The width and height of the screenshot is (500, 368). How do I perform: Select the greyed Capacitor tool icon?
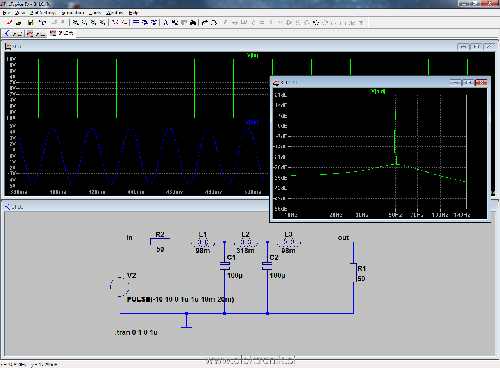[x=262, y=23]
